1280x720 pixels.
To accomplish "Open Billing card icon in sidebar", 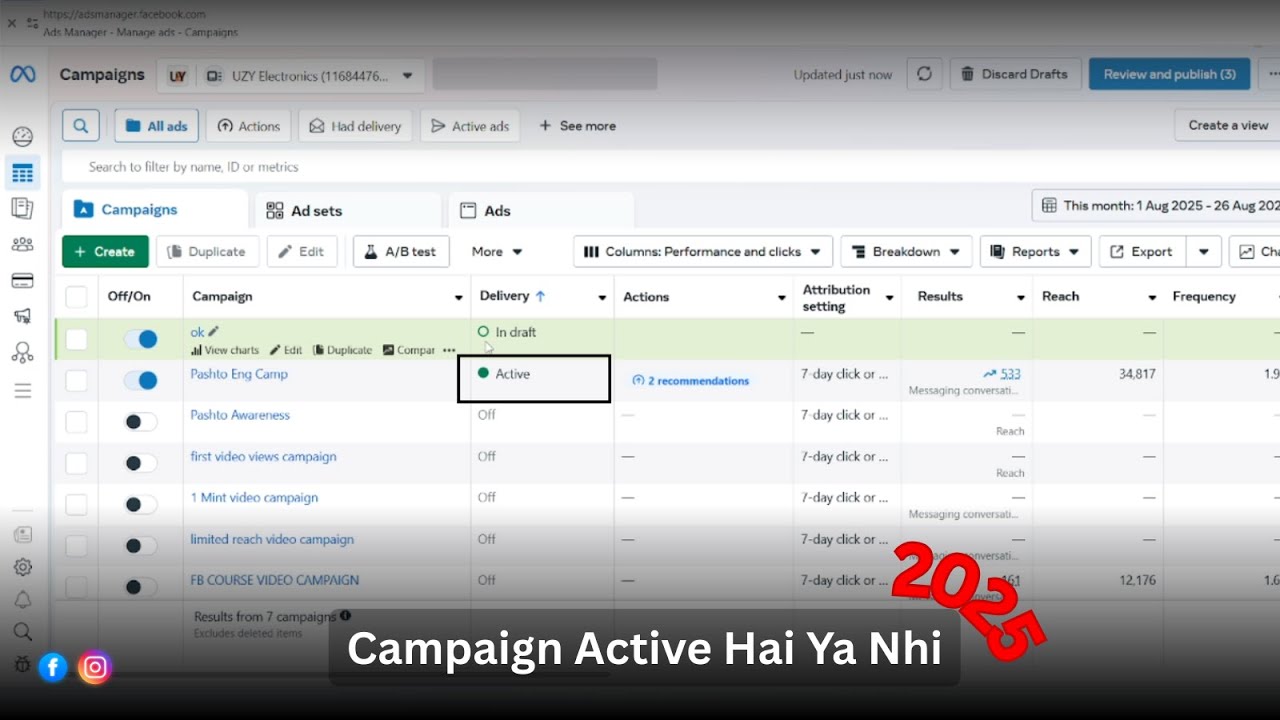I will coord(22,280).
